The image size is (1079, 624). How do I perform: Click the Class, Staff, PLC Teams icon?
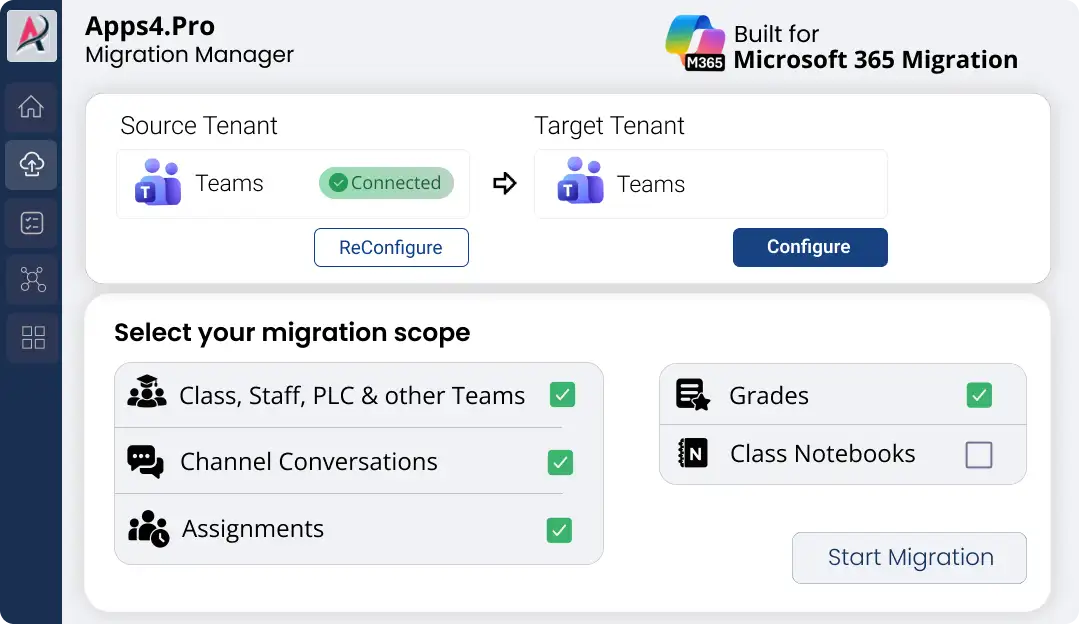[x=147, y=392]
